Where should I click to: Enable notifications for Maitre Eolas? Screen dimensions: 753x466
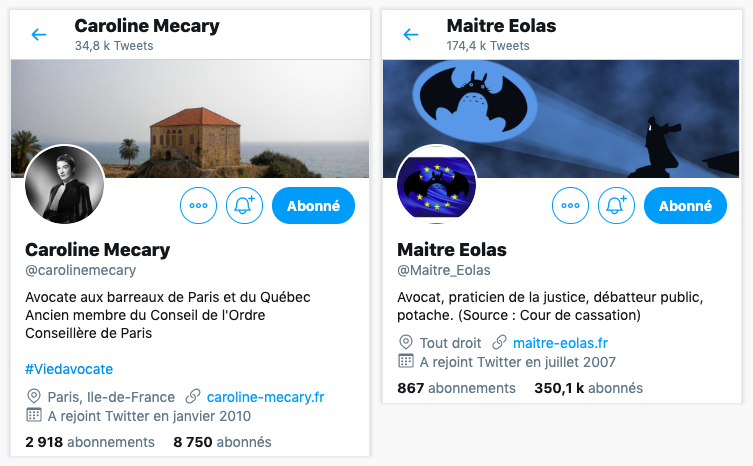(x=616, y=206)
